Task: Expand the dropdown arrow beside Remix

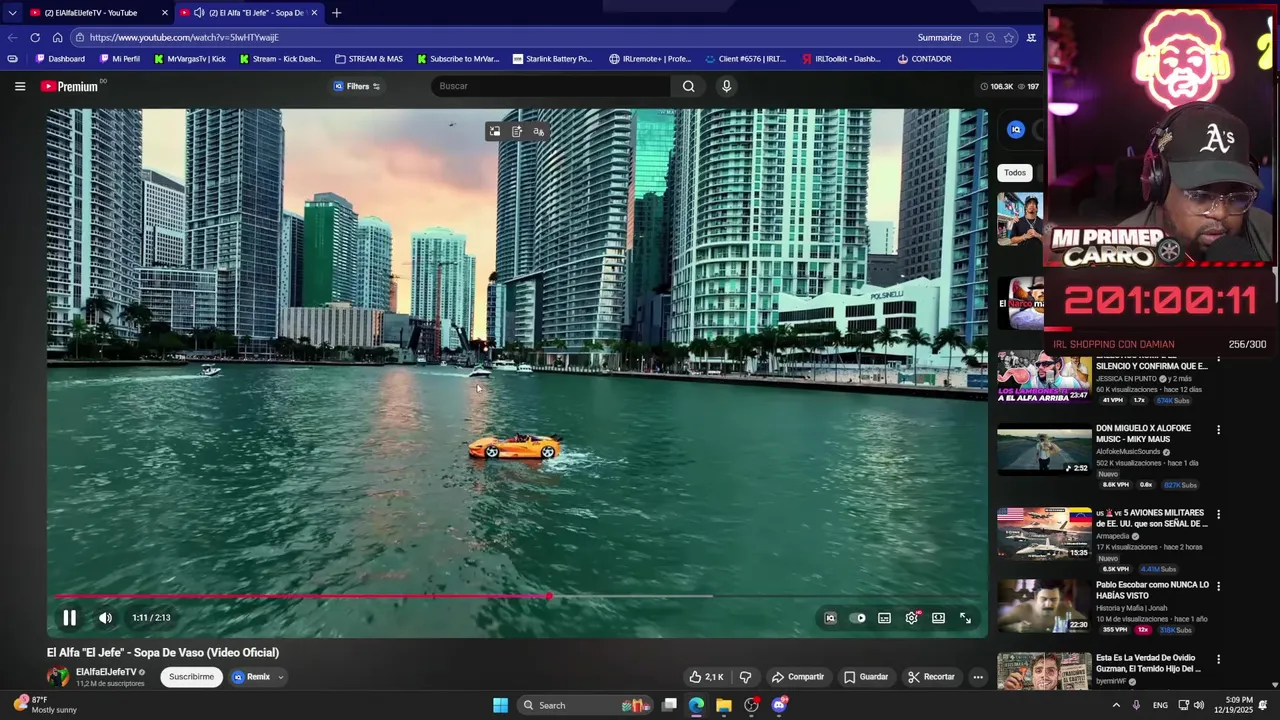Action: pyautogui.click(x=281, y=677)
